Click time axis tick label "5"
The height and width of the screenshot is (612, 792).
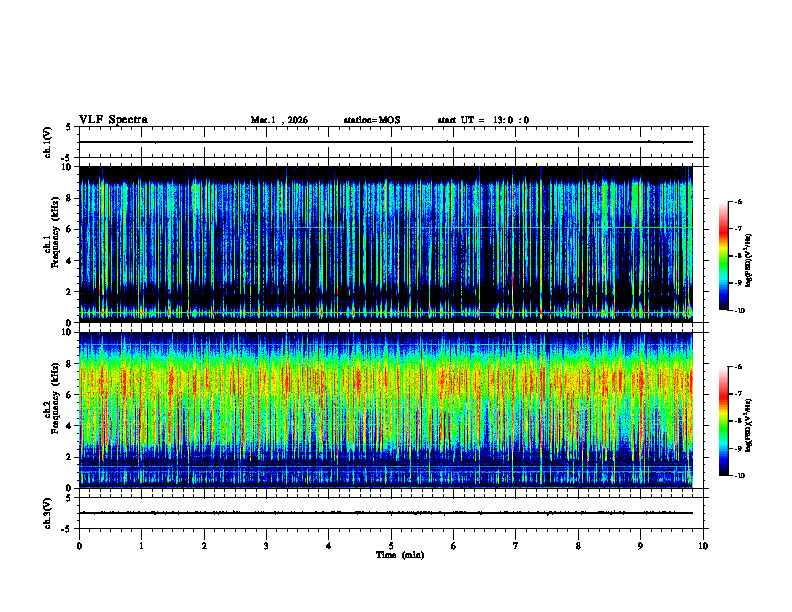tap(391, 546)
